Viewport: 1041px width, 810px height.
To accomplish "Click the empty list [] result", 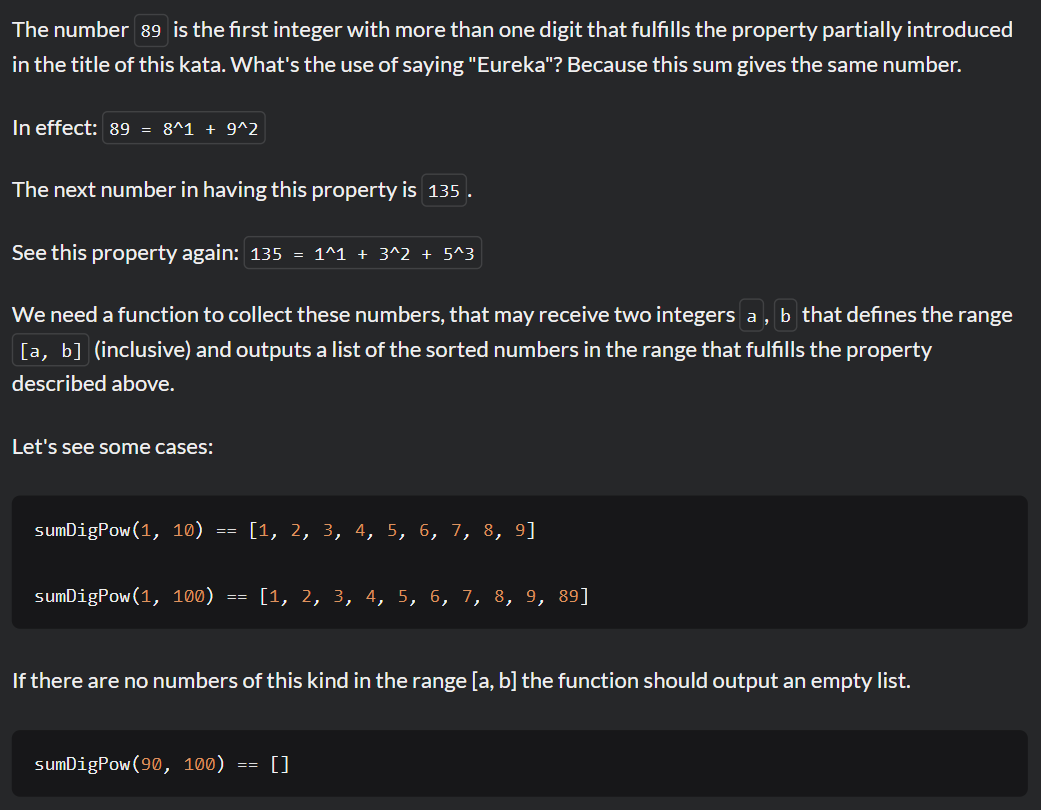I will point(280,764).
